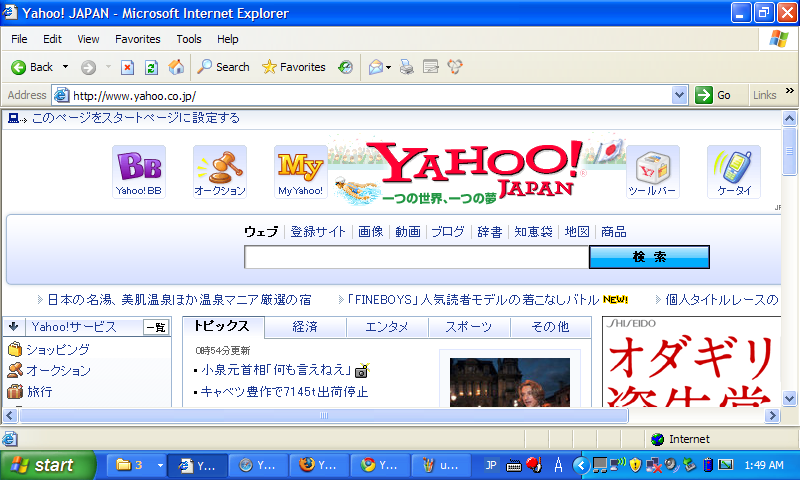Click the Print toolbar icon

[x=406, y=67]
